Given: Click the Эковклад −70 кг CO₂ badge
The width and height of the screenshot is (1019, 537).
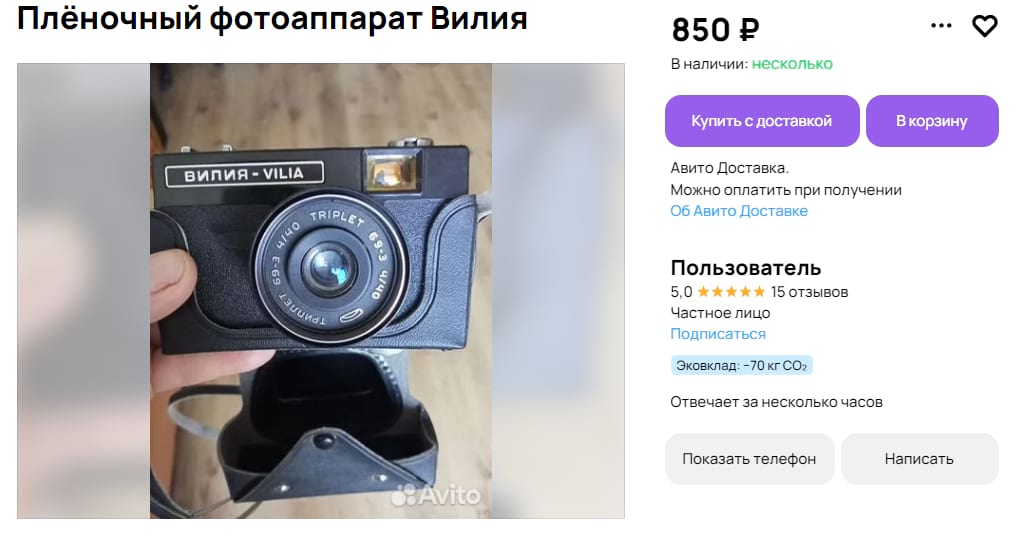Looking at the screenshot, I should 742,366.
